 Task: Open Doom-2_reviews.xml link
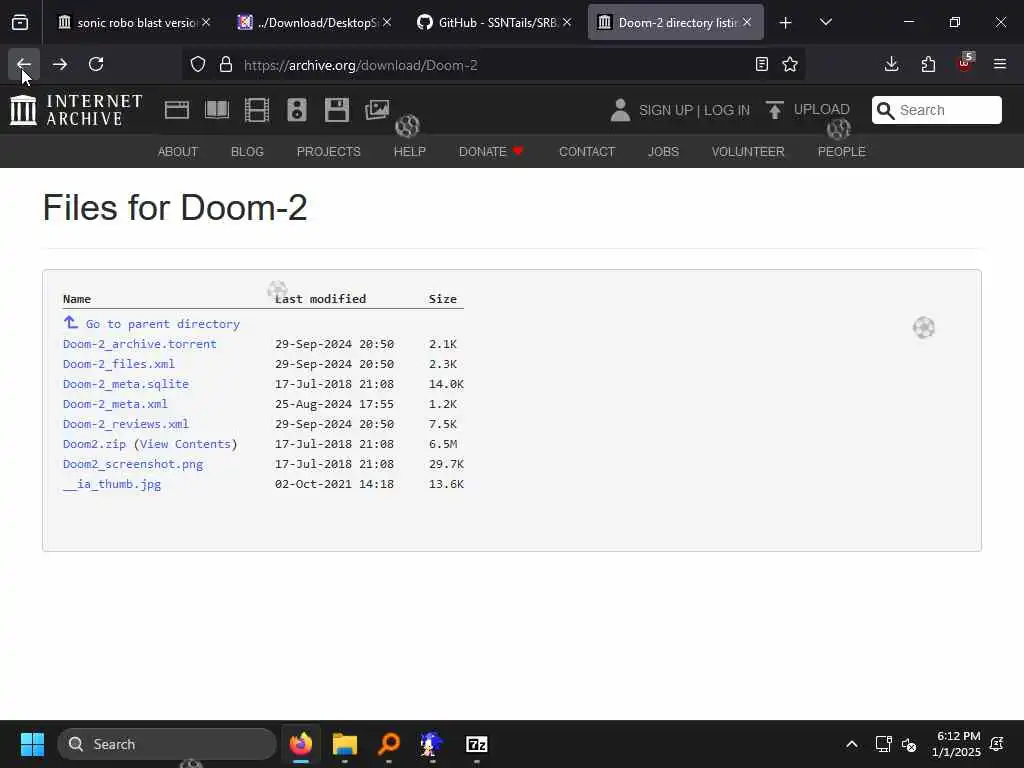pyautogui.click(x=126, y=424)
